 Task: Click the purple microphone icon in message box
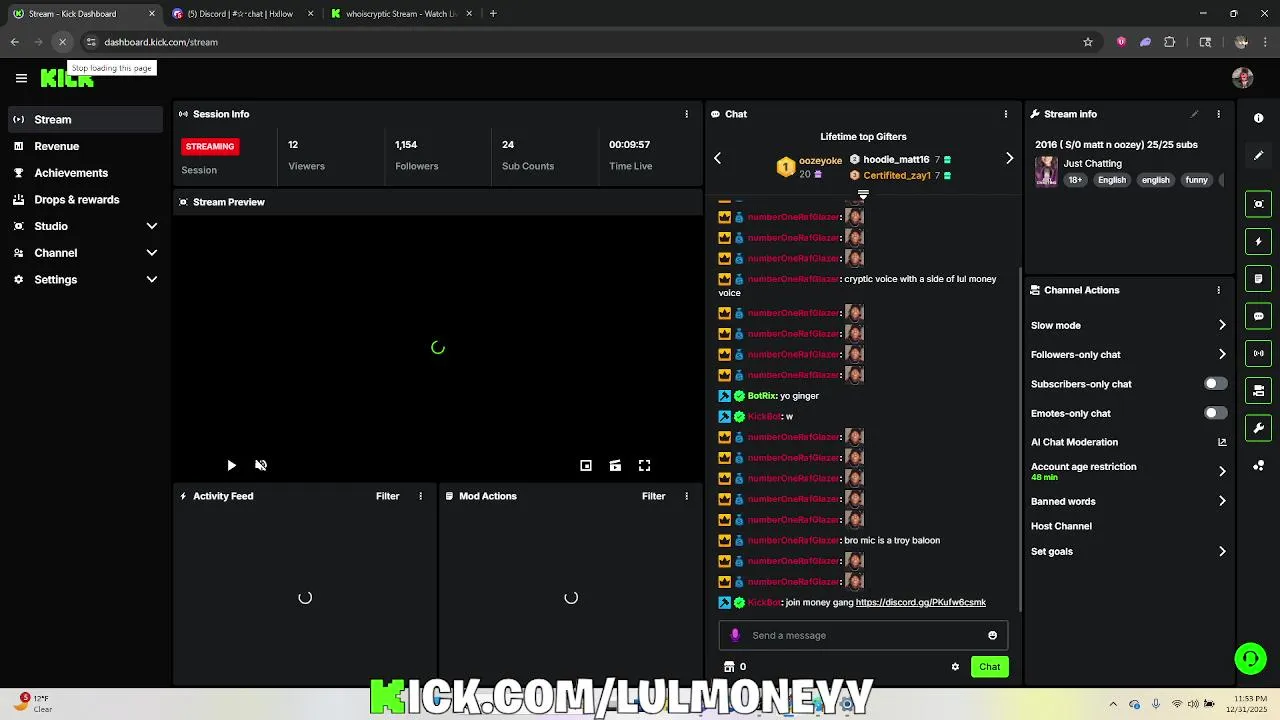pos(735,635)
